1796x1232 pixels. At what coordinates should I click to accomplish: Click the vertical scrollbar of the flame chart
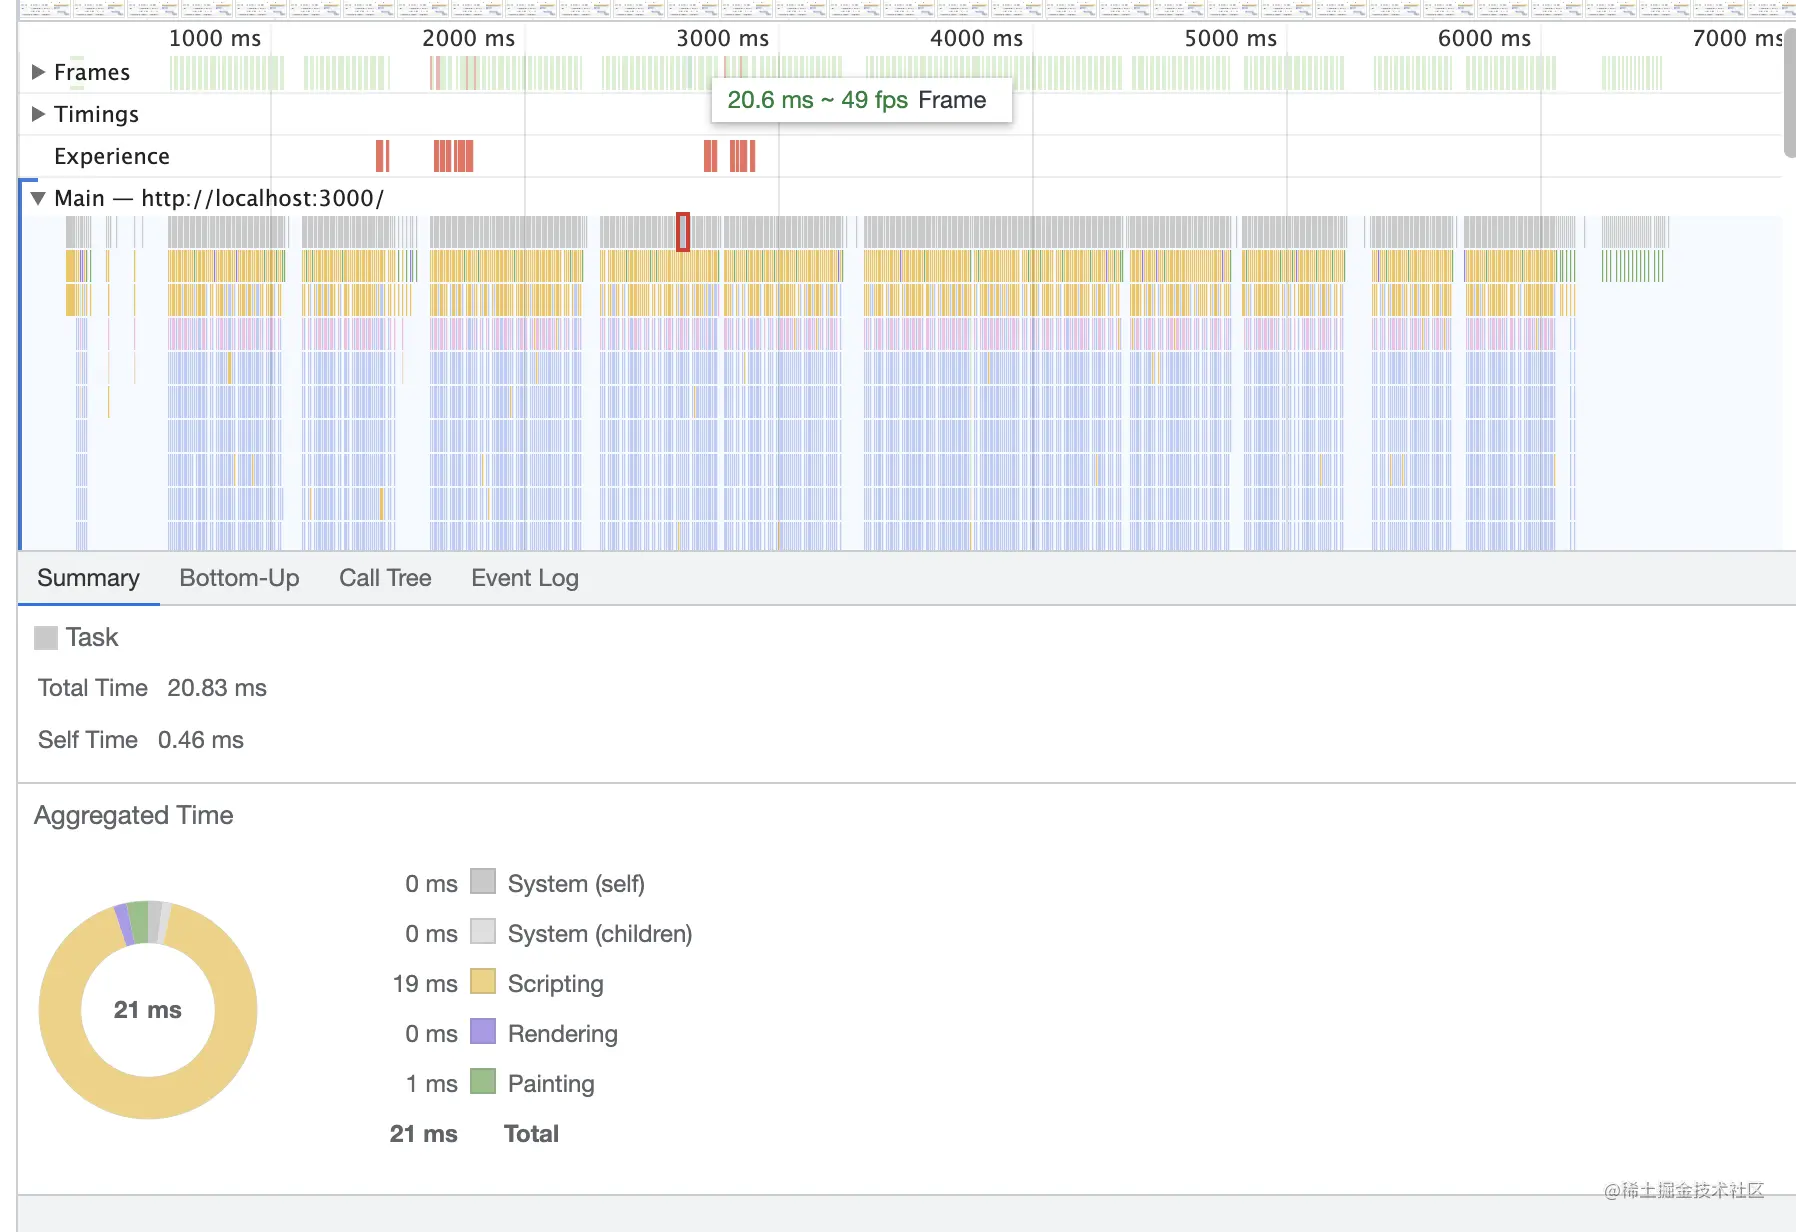coord(1789,95)
